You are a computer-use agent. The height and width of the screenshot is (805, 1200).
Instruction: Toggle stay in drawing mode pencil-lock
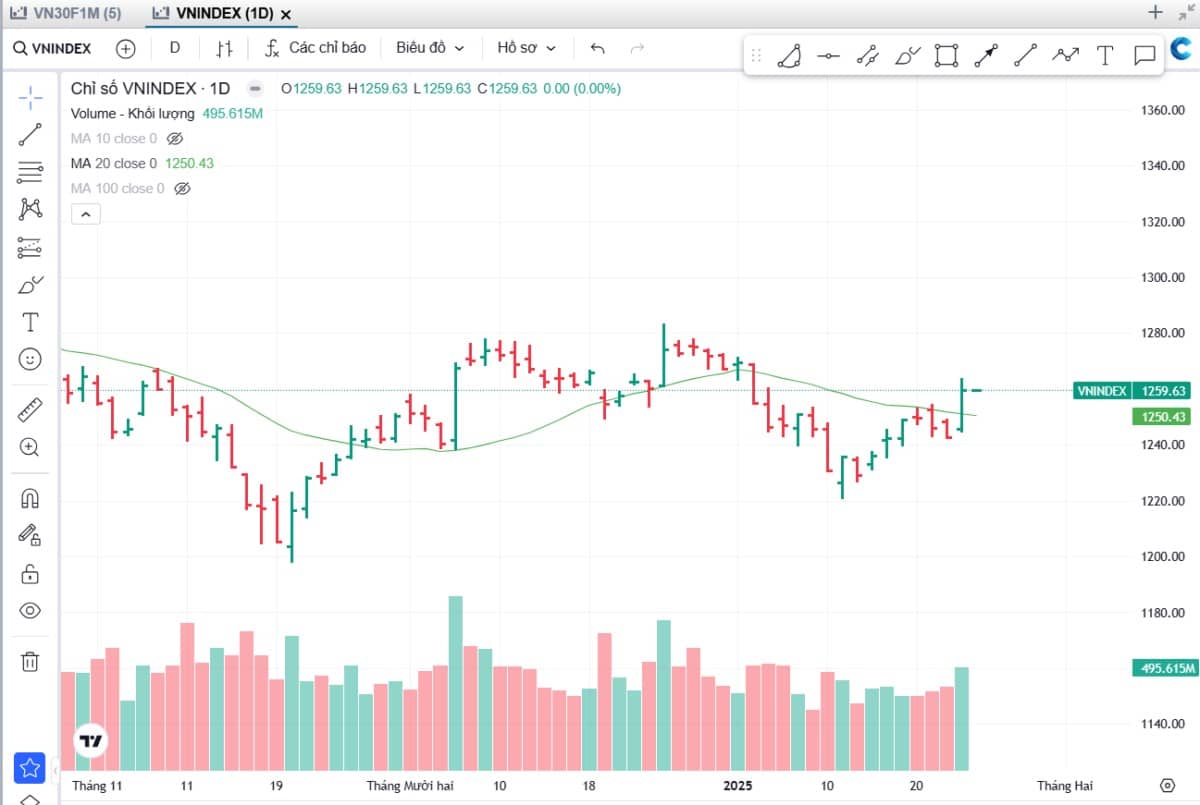[x=30, y=535]
